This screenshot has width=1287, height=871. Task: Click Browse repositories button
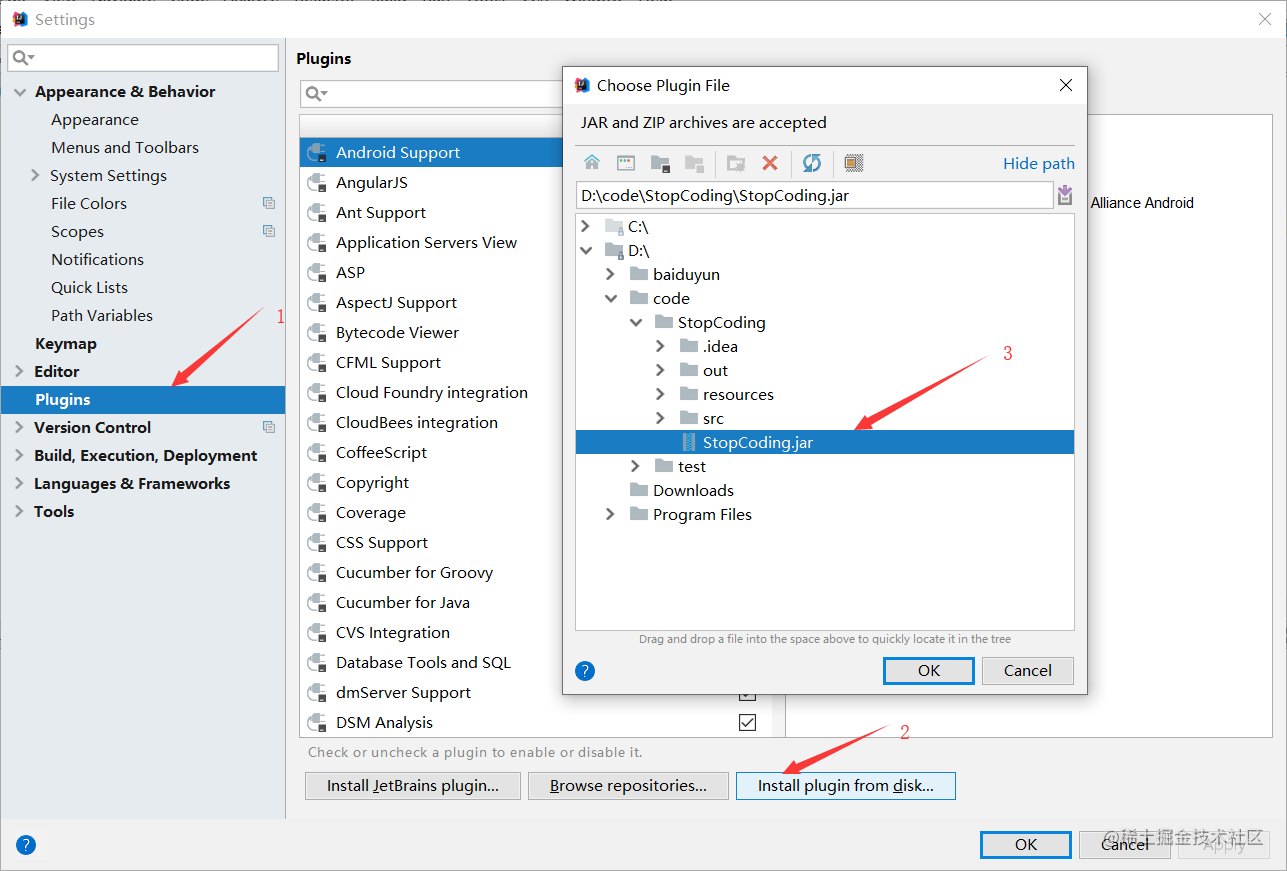pyautogui.click(x=628, y=785)
